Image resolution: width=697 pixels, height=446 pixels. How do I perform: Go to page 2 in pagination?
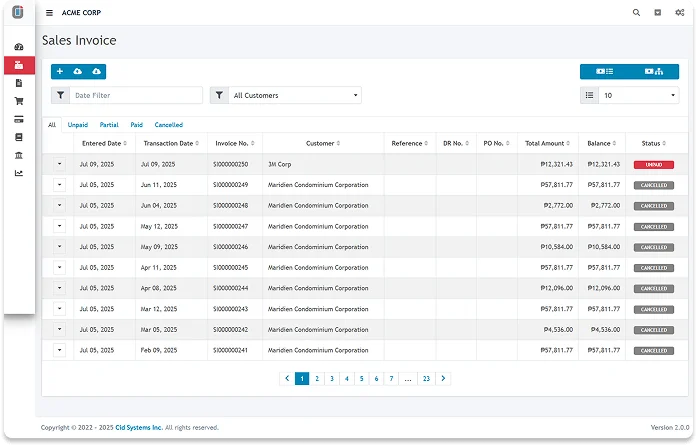coord(316,379)
